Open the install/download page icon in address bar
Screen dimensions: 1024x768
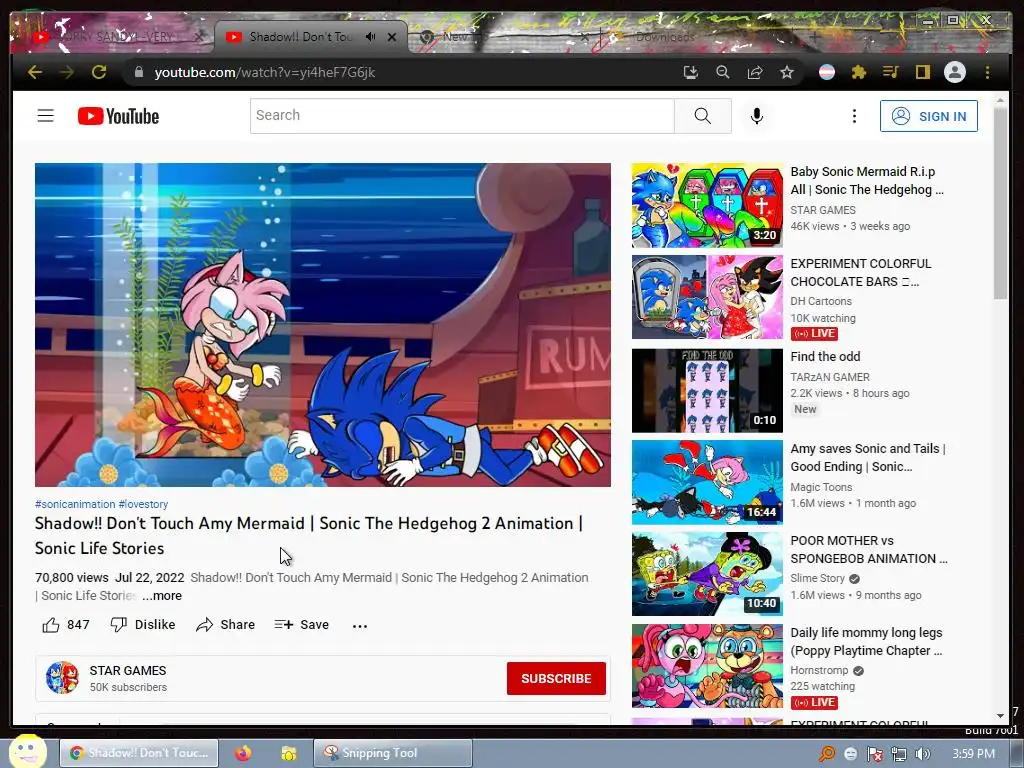point(690,72)
